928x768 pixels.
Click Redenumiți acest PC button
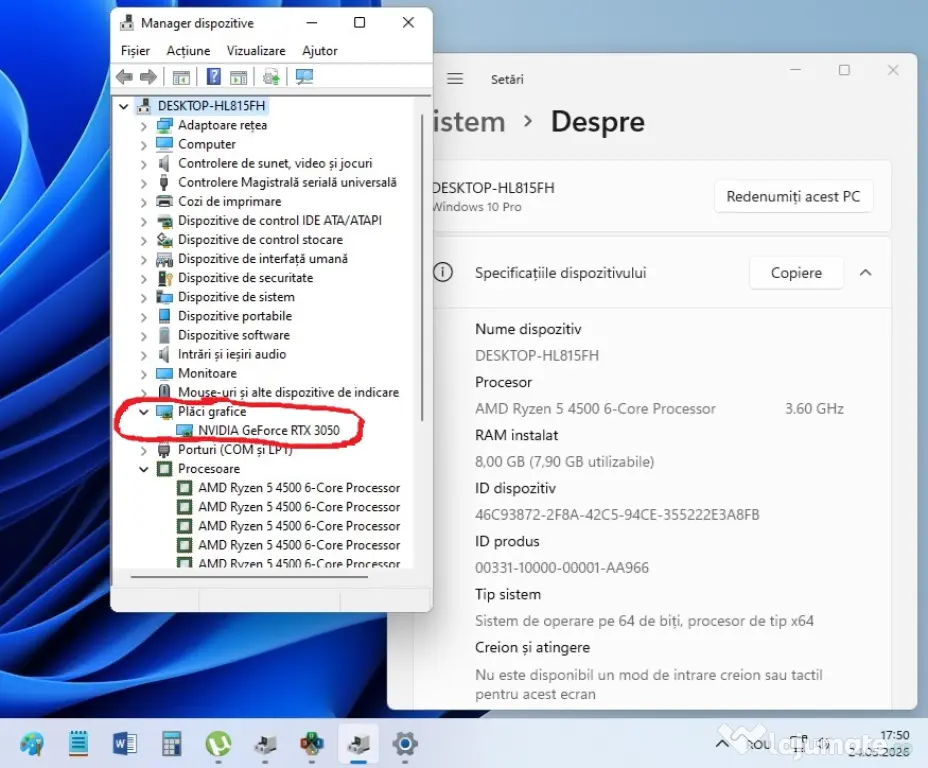793,196
